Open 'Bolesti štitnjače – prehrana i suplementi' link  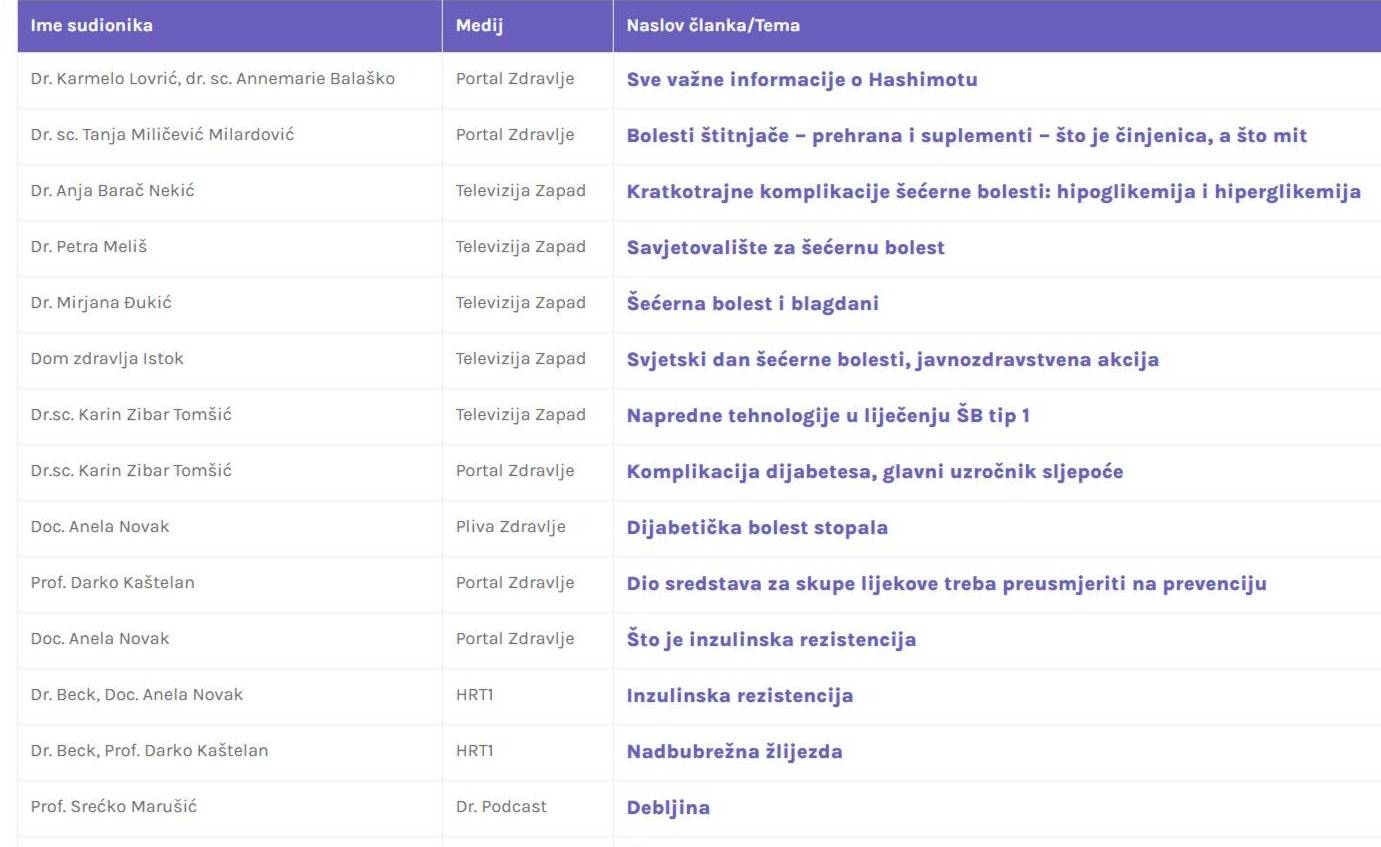click(x=966, y=136)
